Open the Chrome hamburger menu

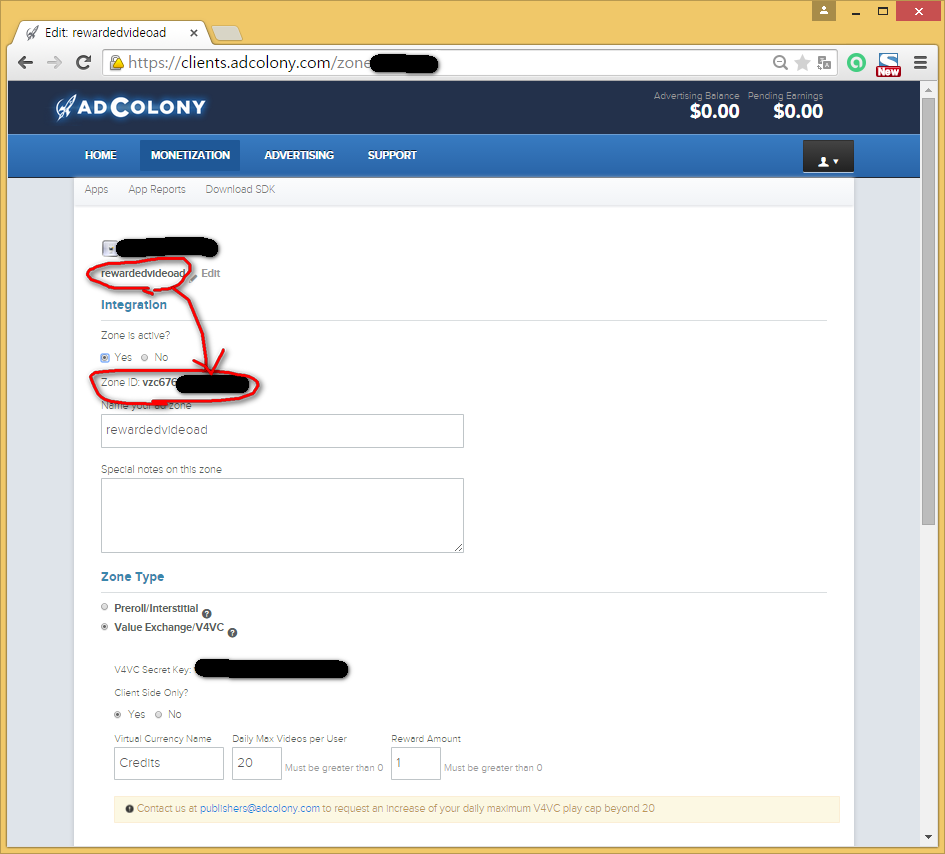click(x=920, y=63)
